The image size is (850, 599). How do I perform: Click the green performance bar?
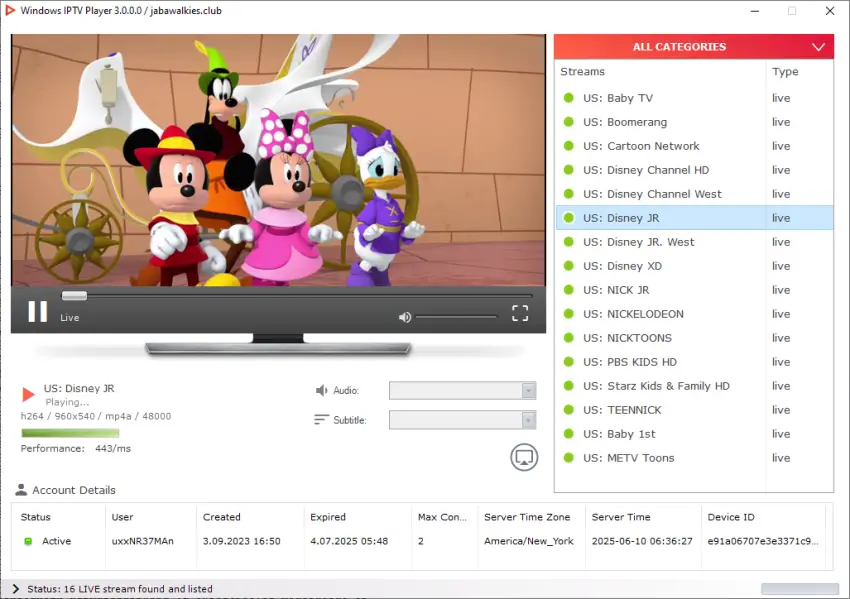(70, 433)
